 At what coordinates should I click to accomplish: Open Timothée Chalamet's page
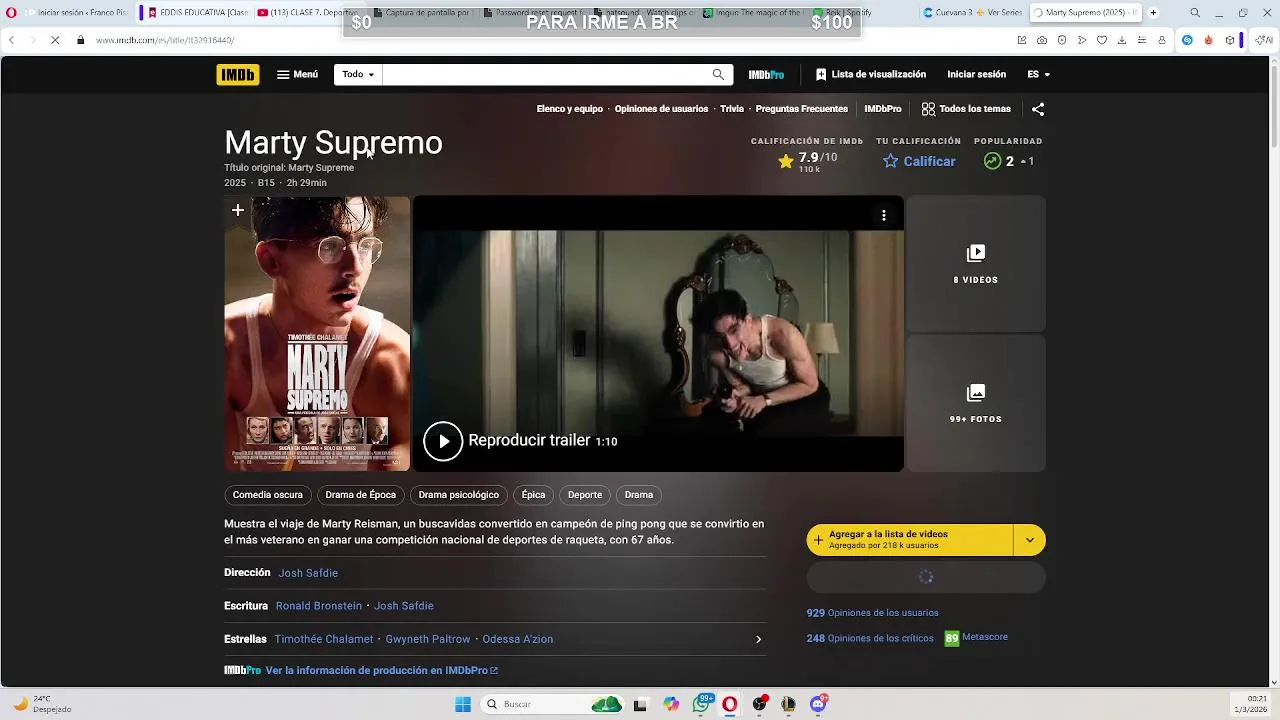[x=324, y=639]
